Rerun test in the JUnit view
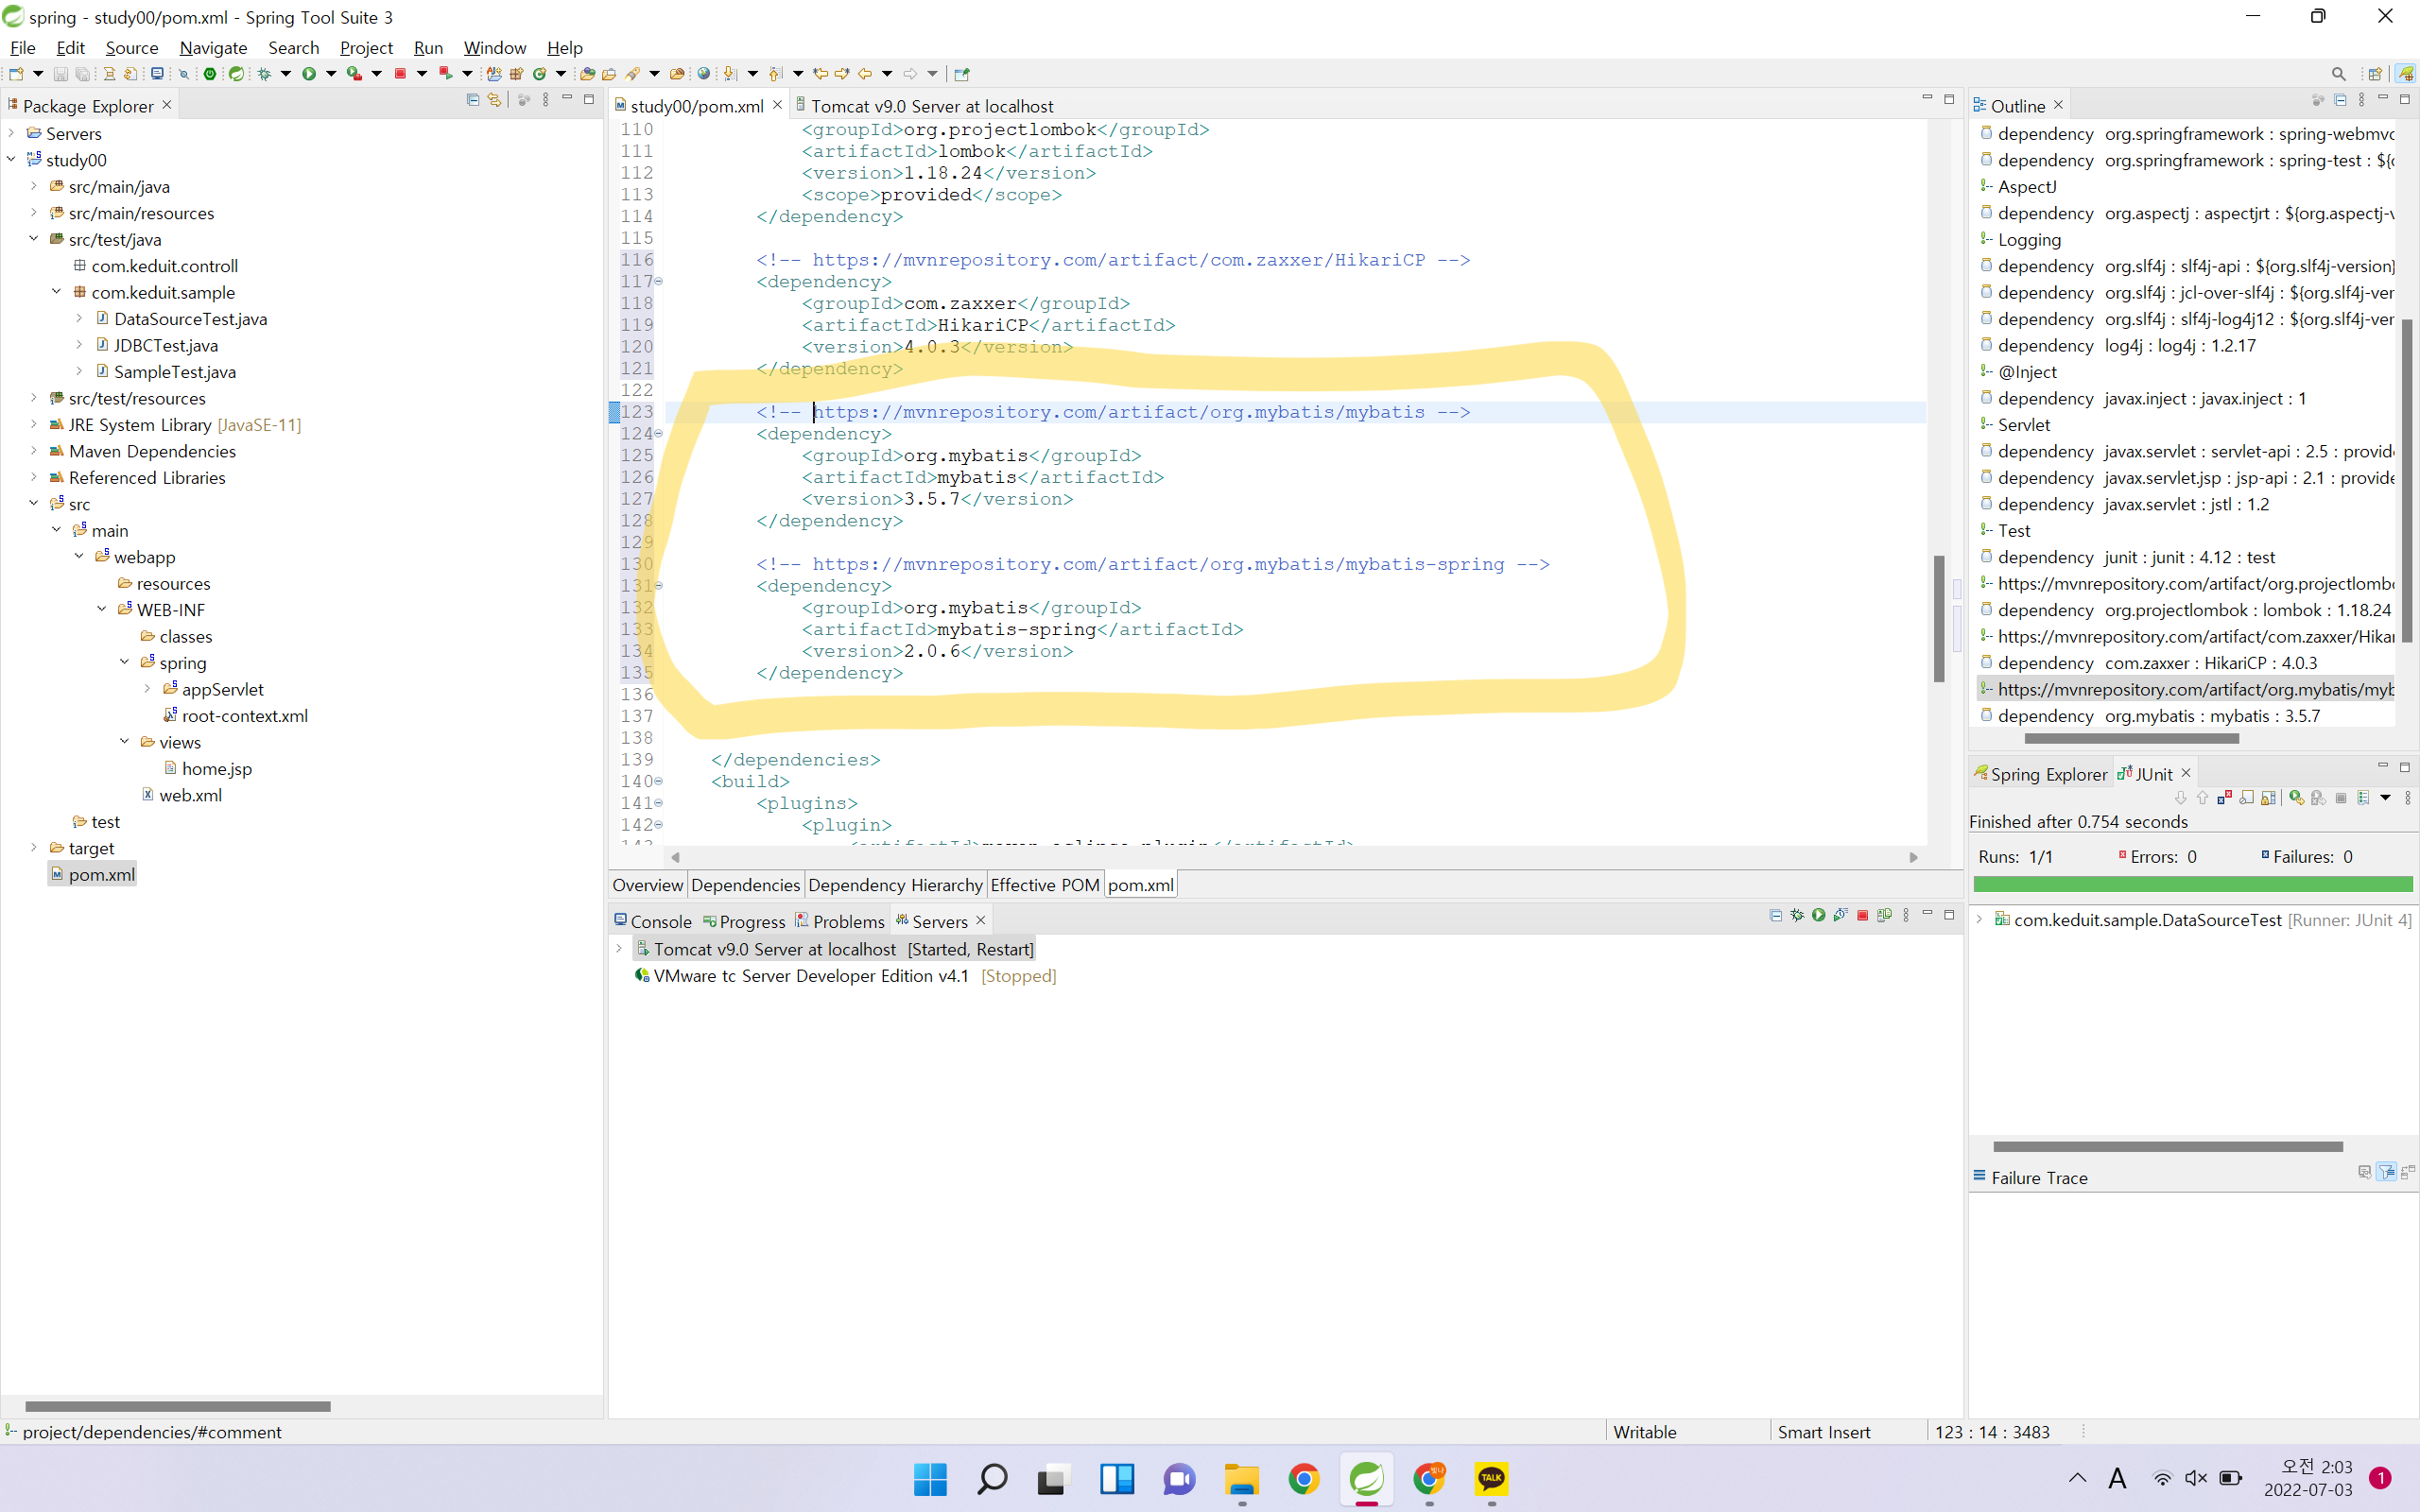This screenshot has width=2420, height=1512. (2296, 798)
